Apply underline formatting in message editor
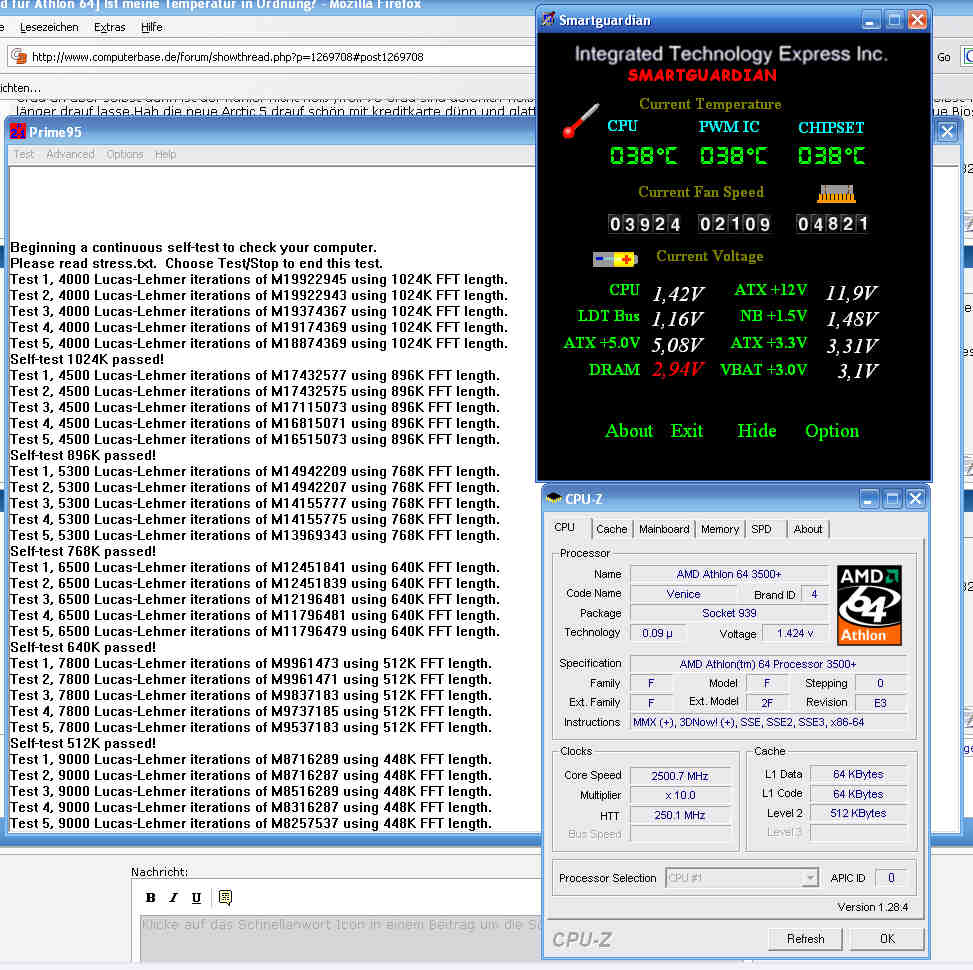The image size is (973, 970). 196,897
